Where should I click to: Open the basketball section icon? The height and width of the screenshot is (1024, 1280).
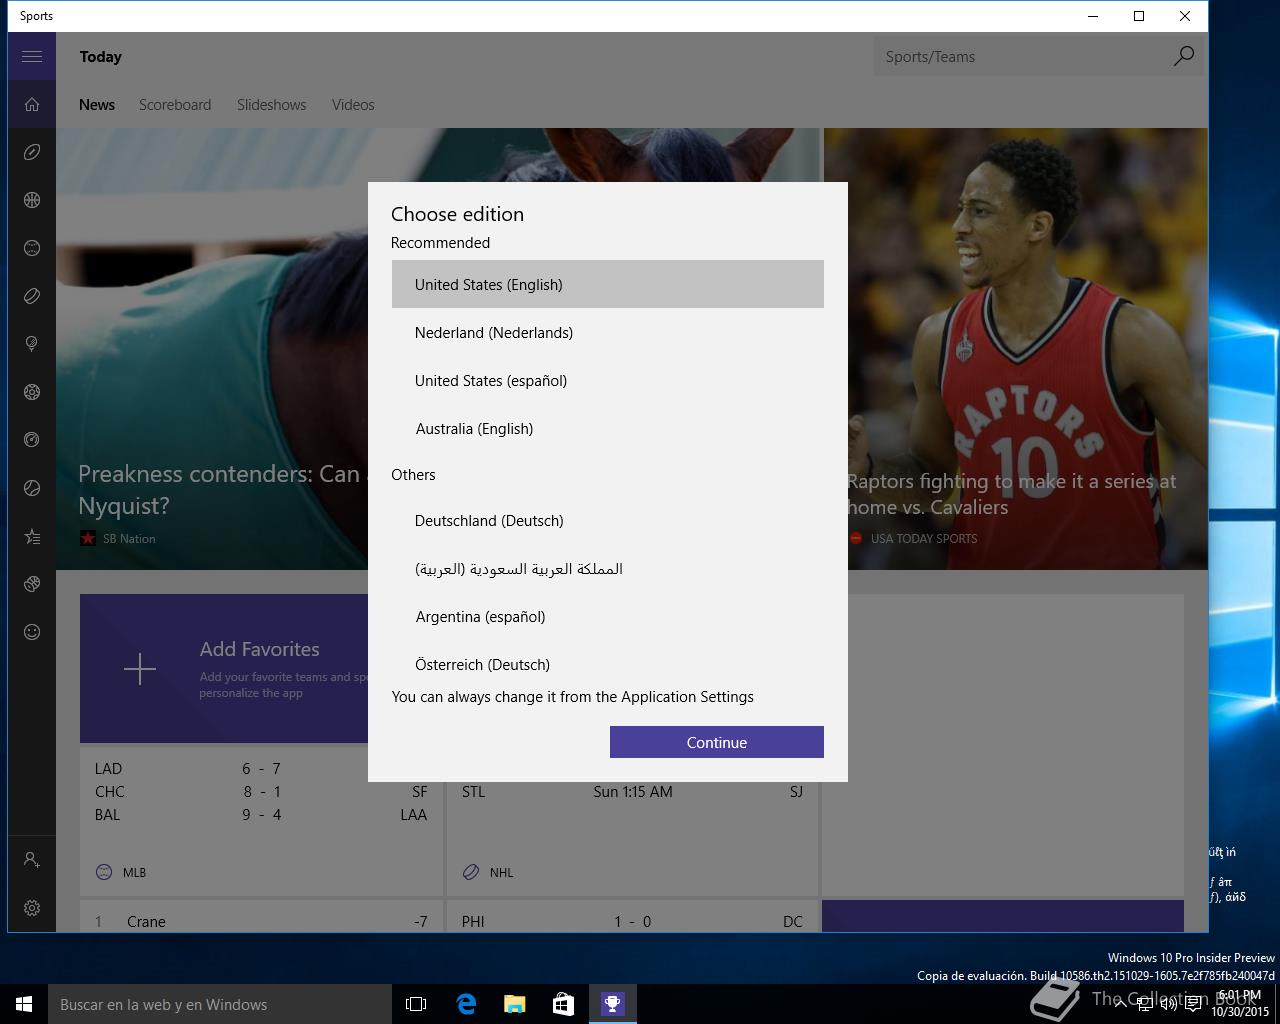click(32, 200)
